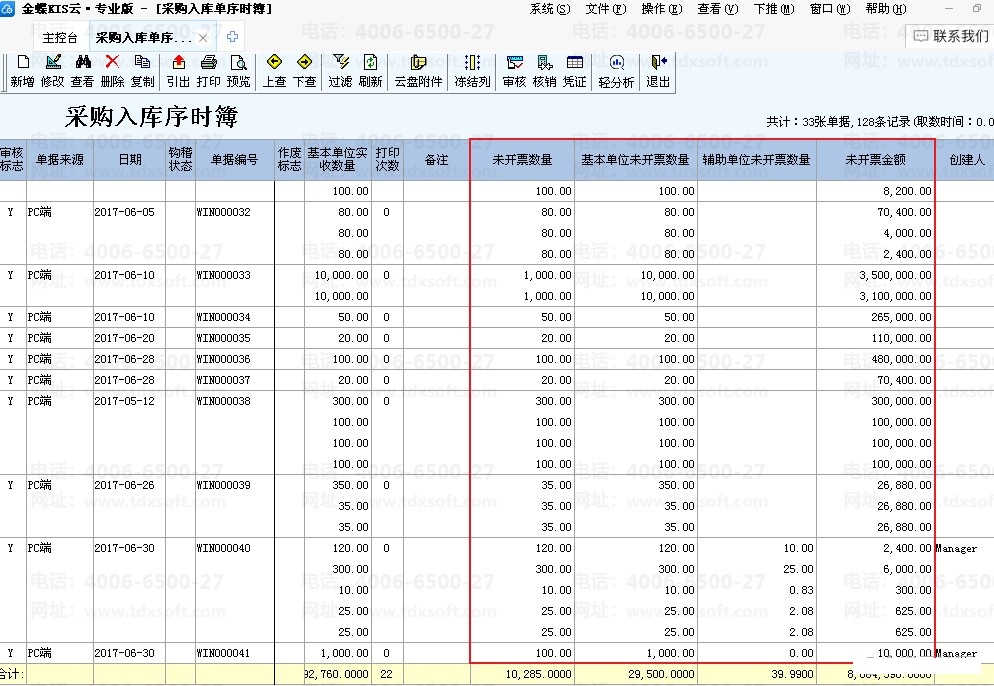
Task: Click the 核销 (Write-off) toolbar icon
Action: pos(545,62)
